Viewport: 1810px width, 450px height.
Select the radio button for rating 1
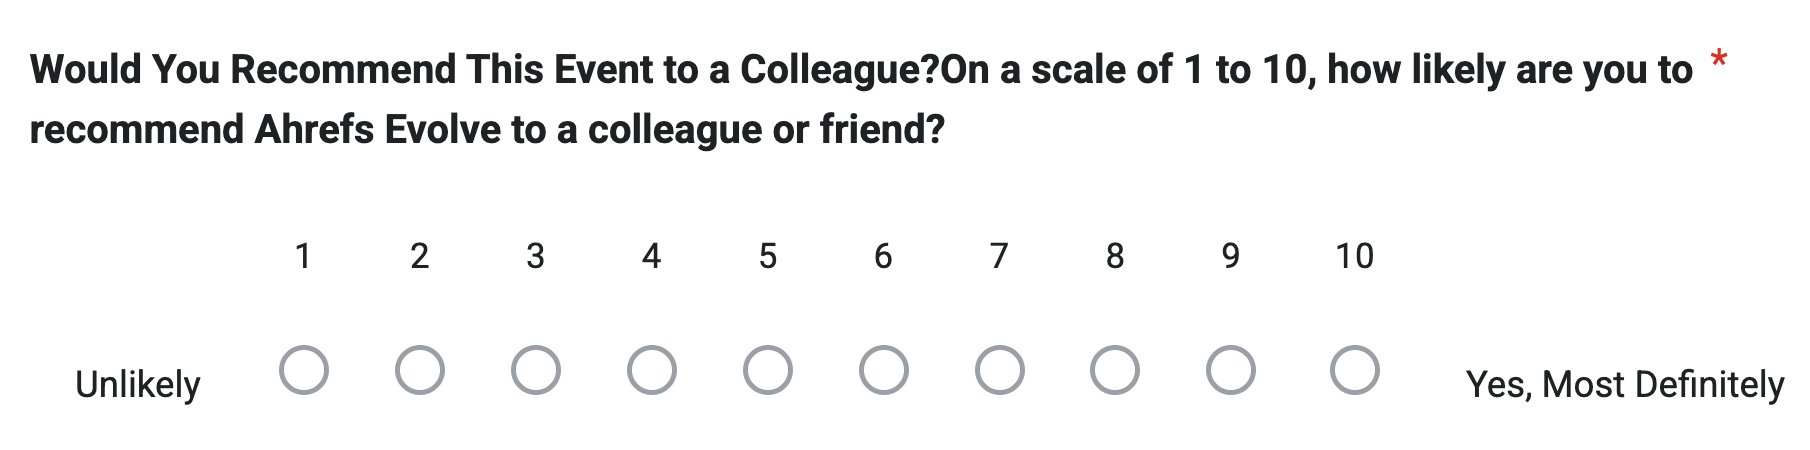tap(304, 371)
